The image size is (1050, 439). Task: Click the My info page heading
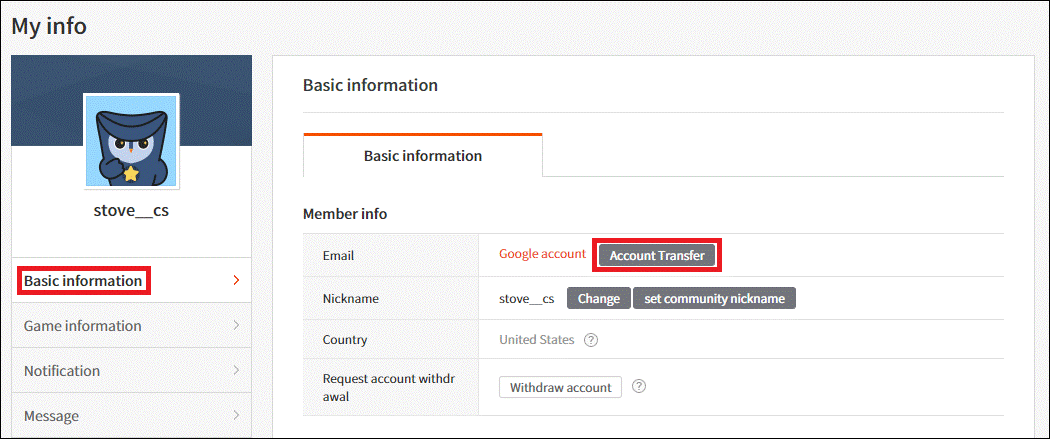pyautogui.click(x=49, y=26)
